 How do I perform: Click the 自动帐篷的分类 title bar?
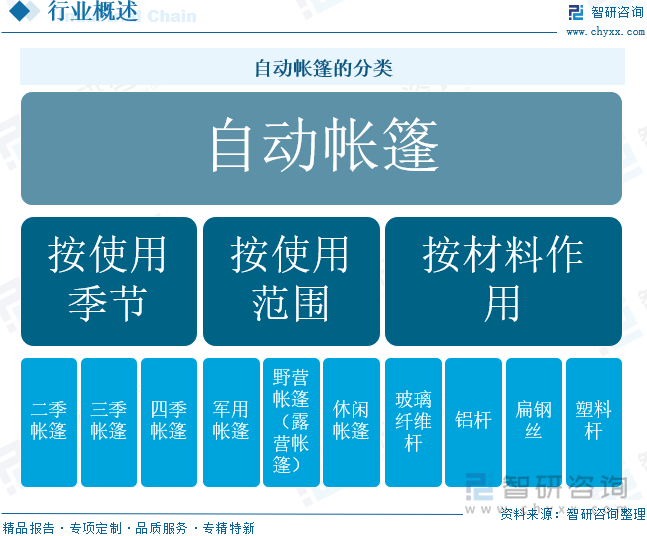322,66
